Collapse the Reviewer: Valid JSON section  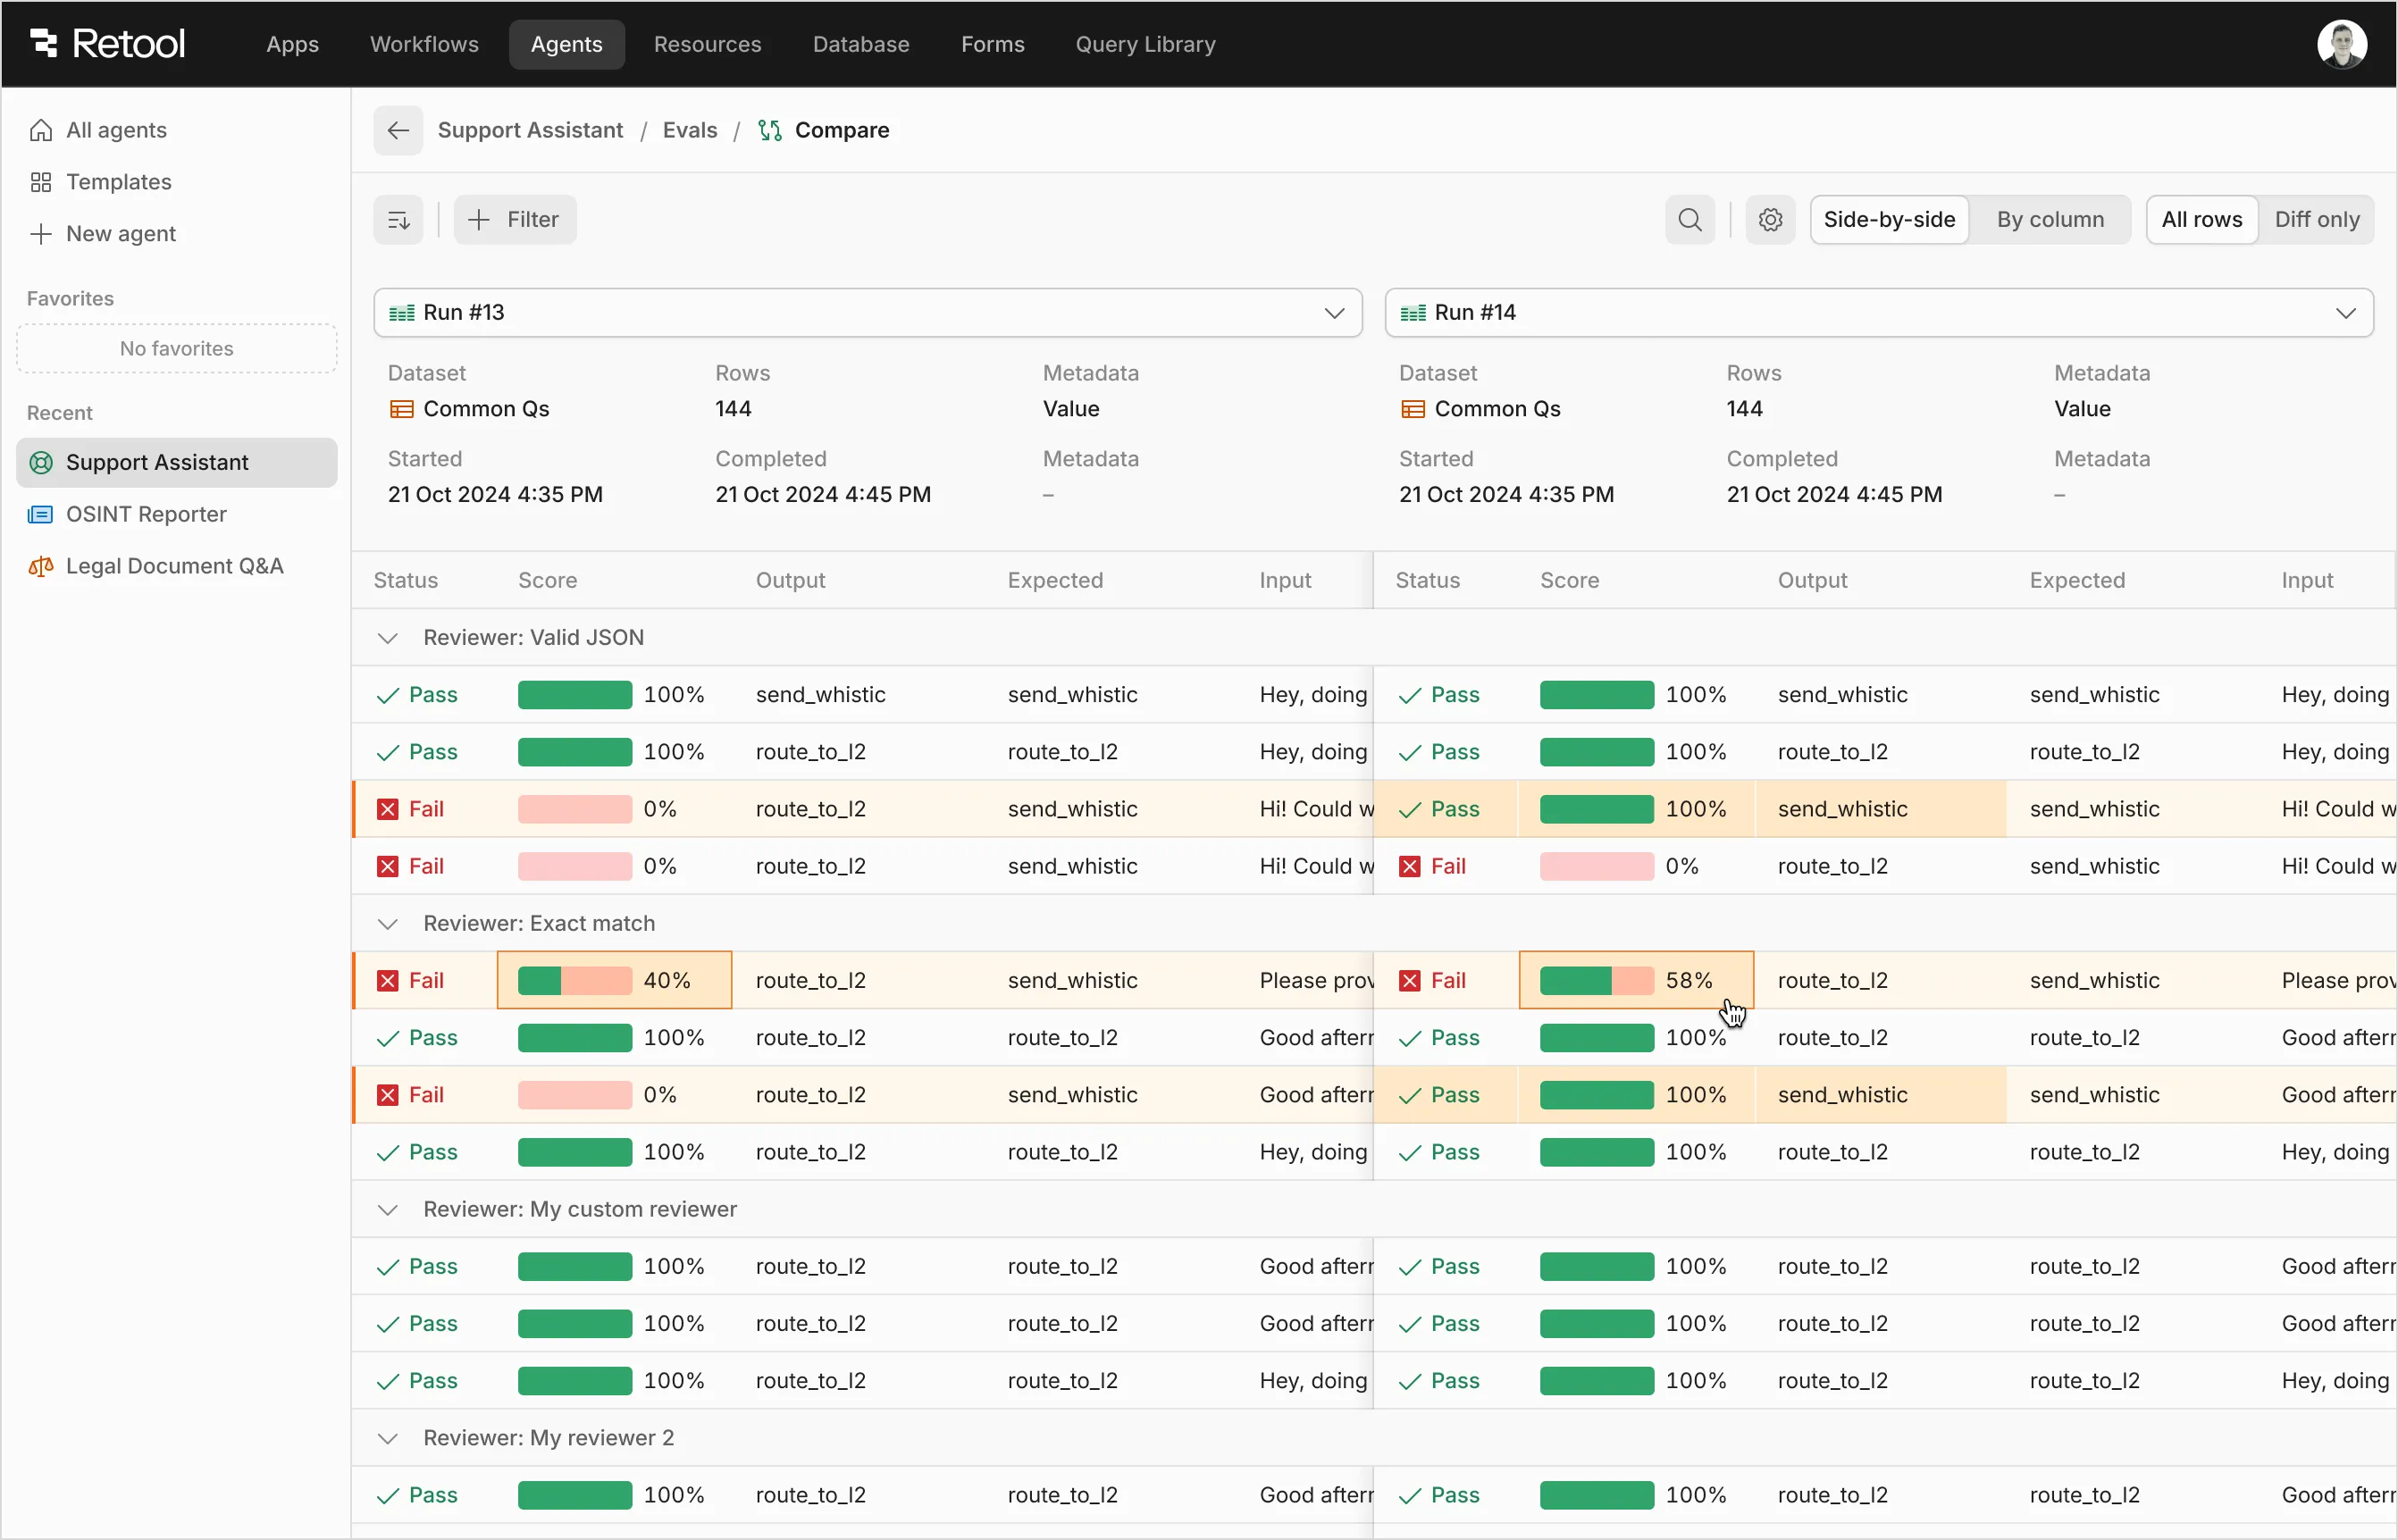388,637
